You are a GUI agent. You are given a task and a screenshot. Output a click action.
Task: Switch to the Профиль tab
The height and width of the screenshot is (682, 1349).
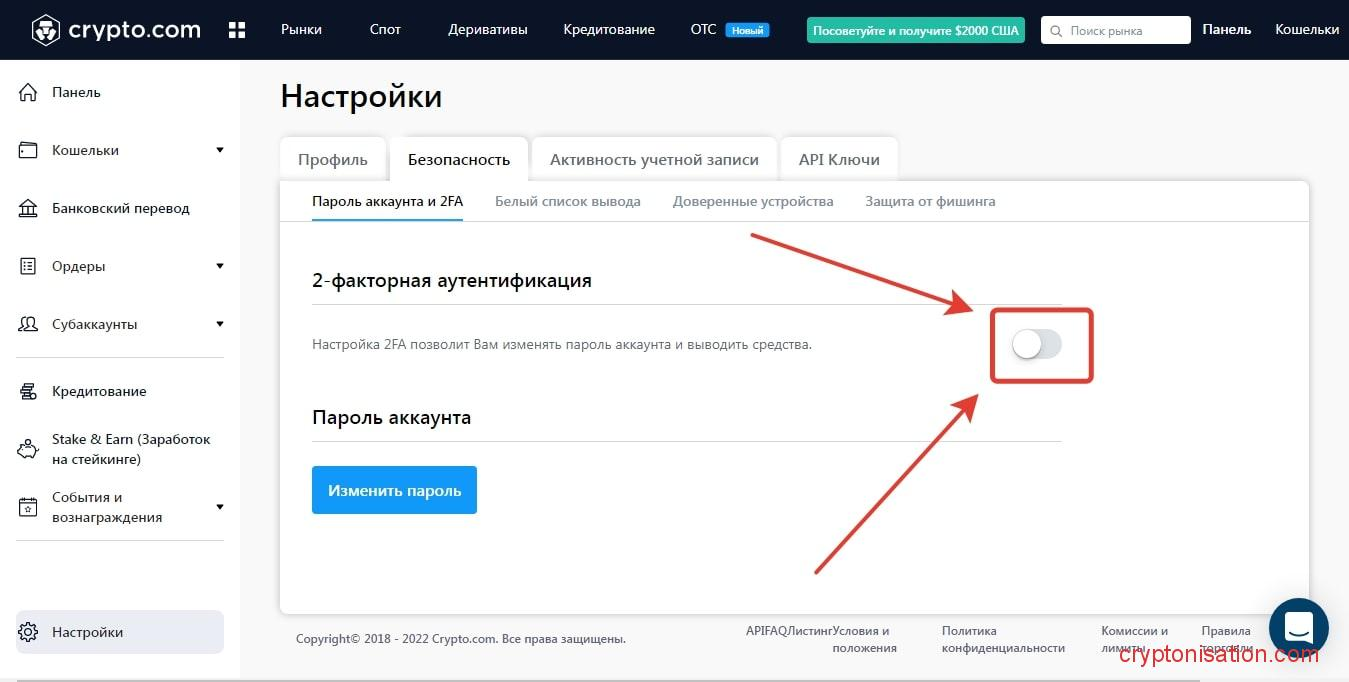(x=333, y=159)
